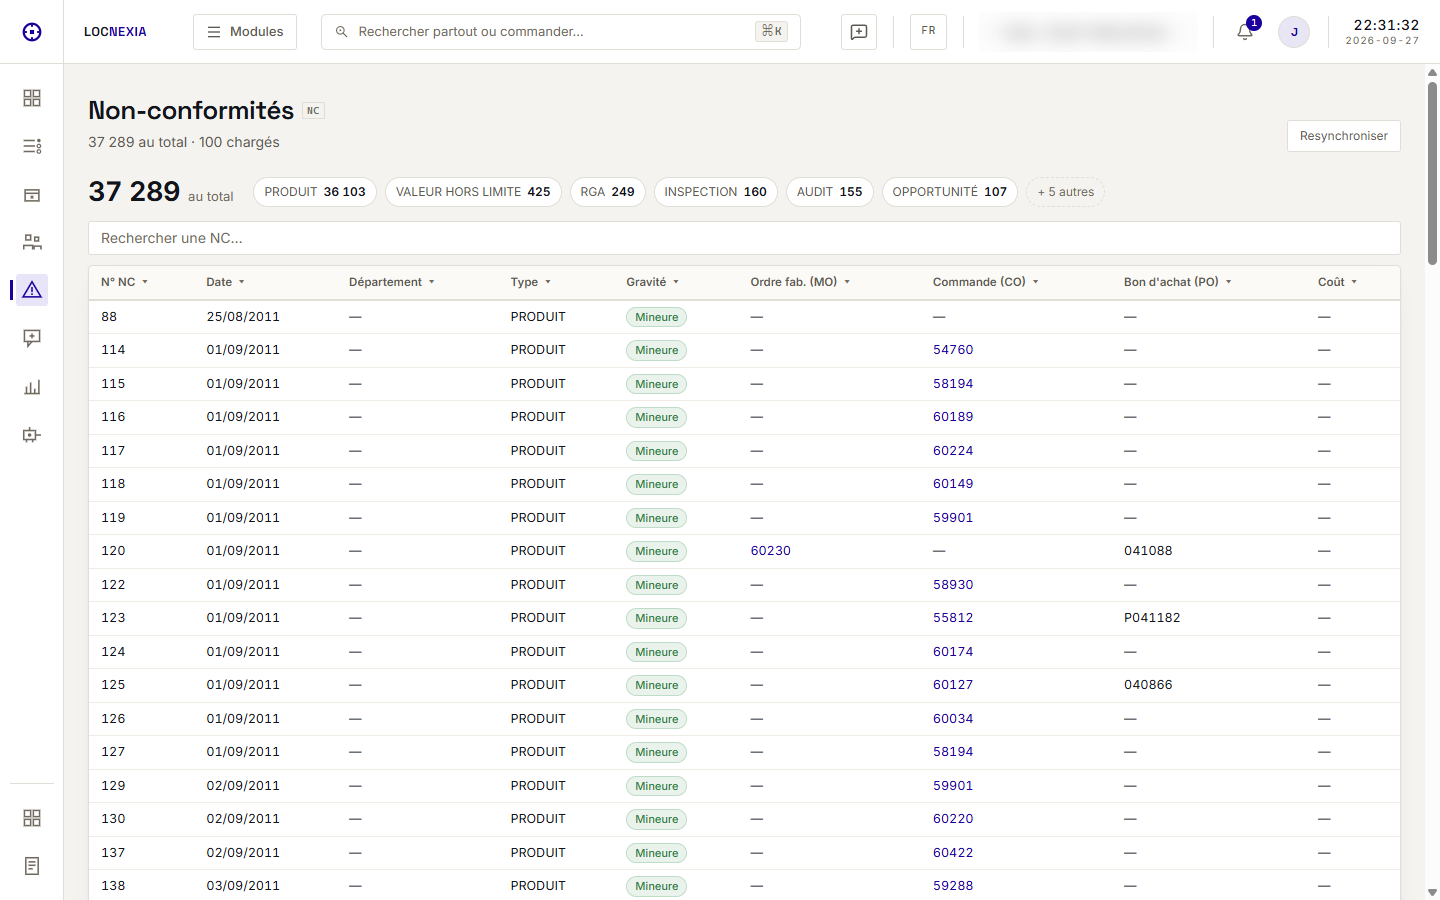Open the task list icon in sidebar
The image size is (1440, 900).
click(x=32, y=146)
